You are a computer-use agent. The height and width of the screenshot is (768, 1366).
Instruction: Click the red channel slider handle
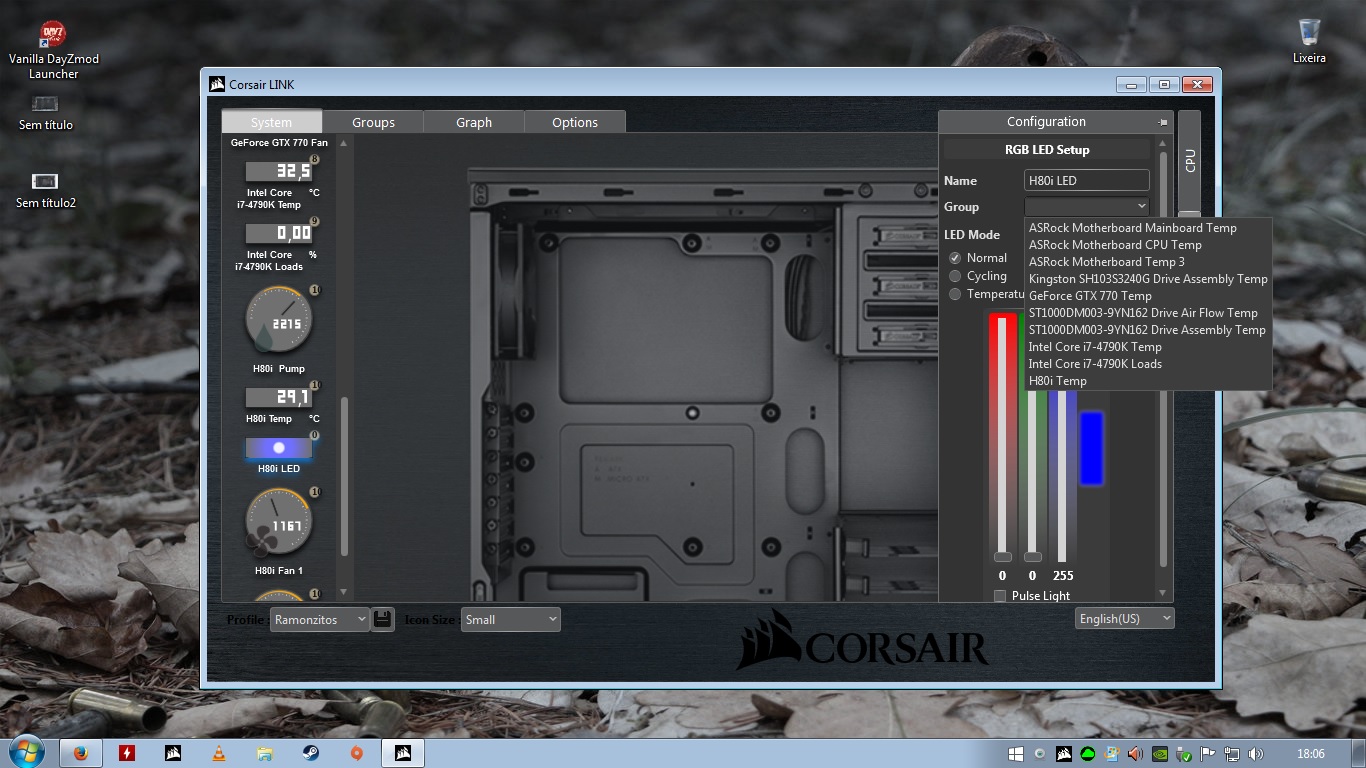tap(1002, 557)
